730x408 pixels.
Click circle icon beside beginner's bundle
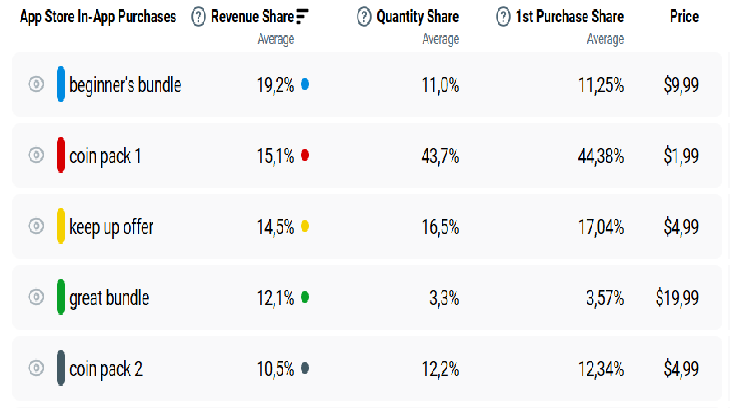[x=36, y=85]
